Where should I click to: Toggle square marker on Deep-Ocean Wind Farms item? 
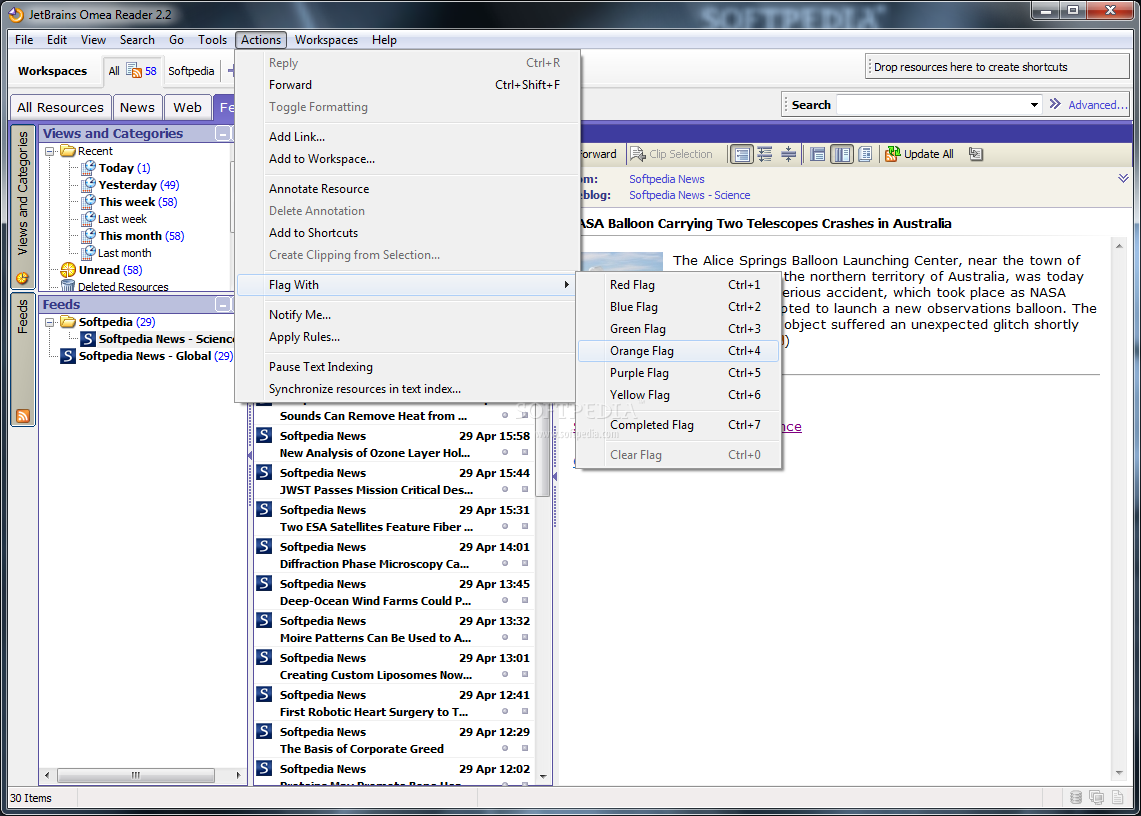(x=525, y=601)
